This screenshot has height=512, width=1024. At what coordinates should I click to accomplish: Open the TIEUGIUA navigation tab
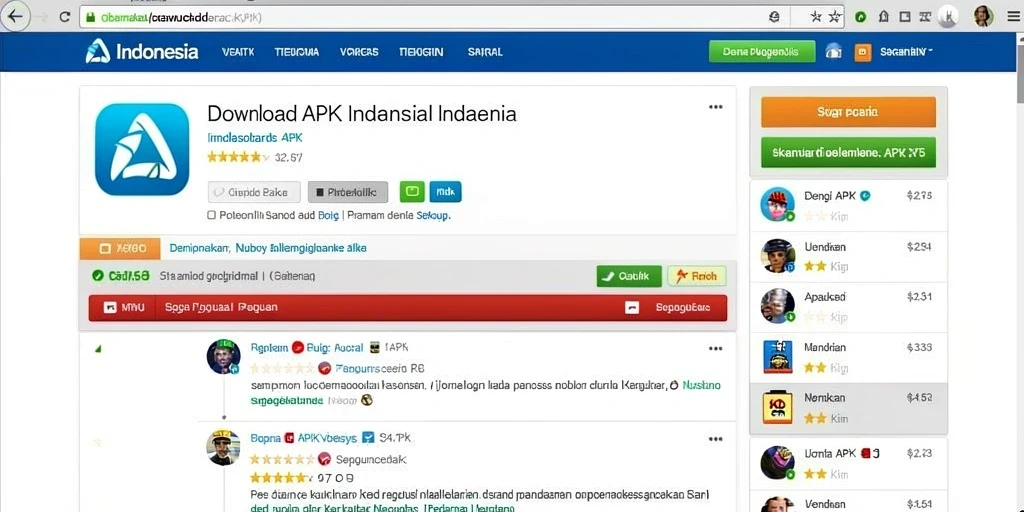(x=296, y=52)
